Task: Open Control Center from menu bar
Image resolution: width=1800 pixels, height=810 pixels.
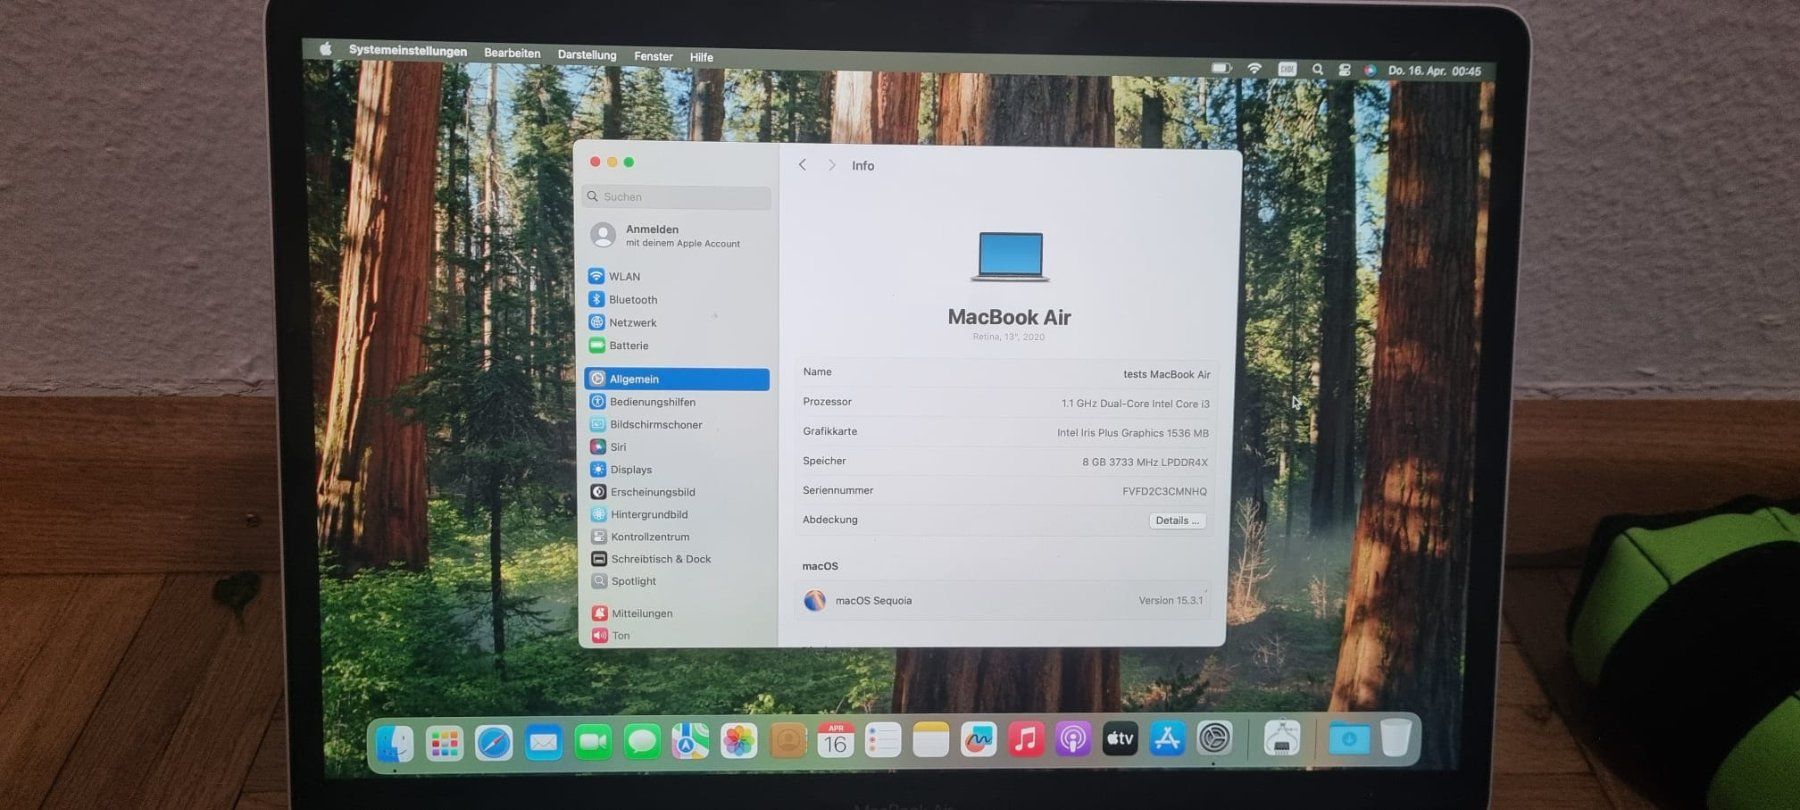Action: (x=1344, y=70)
